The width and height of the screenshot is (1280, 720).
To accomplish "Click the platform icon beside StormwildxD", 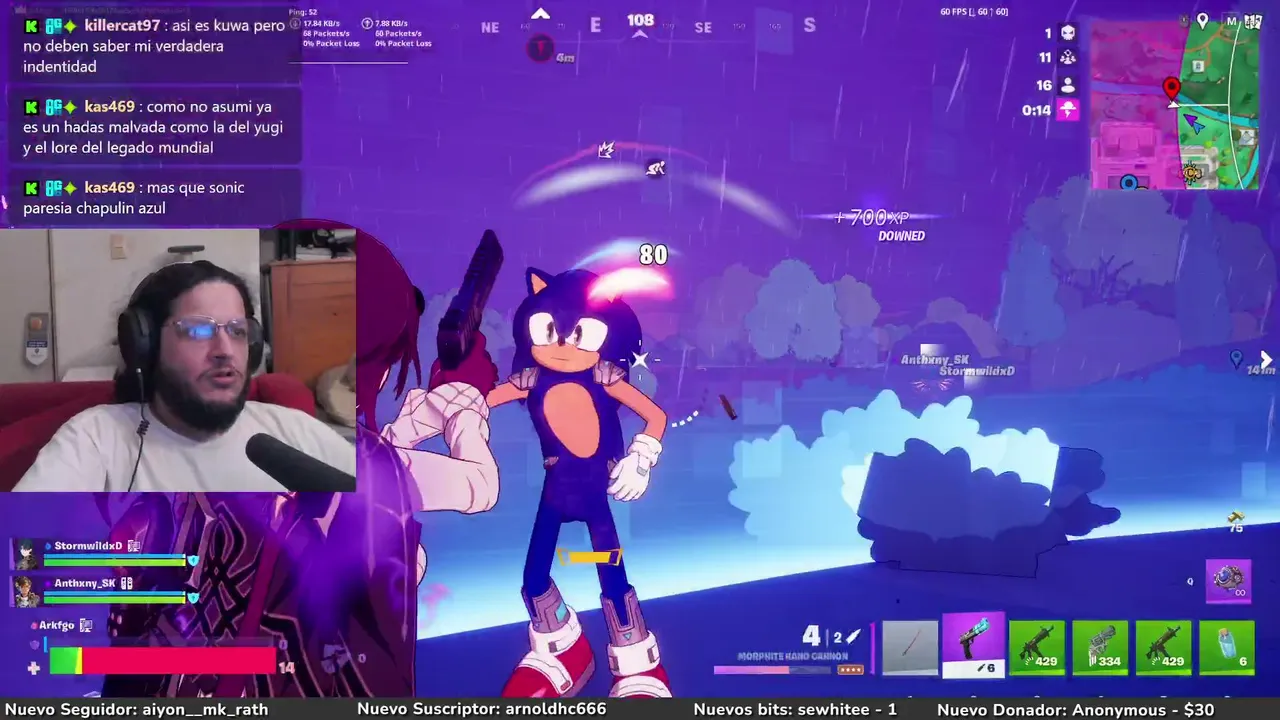I will 133,546.
